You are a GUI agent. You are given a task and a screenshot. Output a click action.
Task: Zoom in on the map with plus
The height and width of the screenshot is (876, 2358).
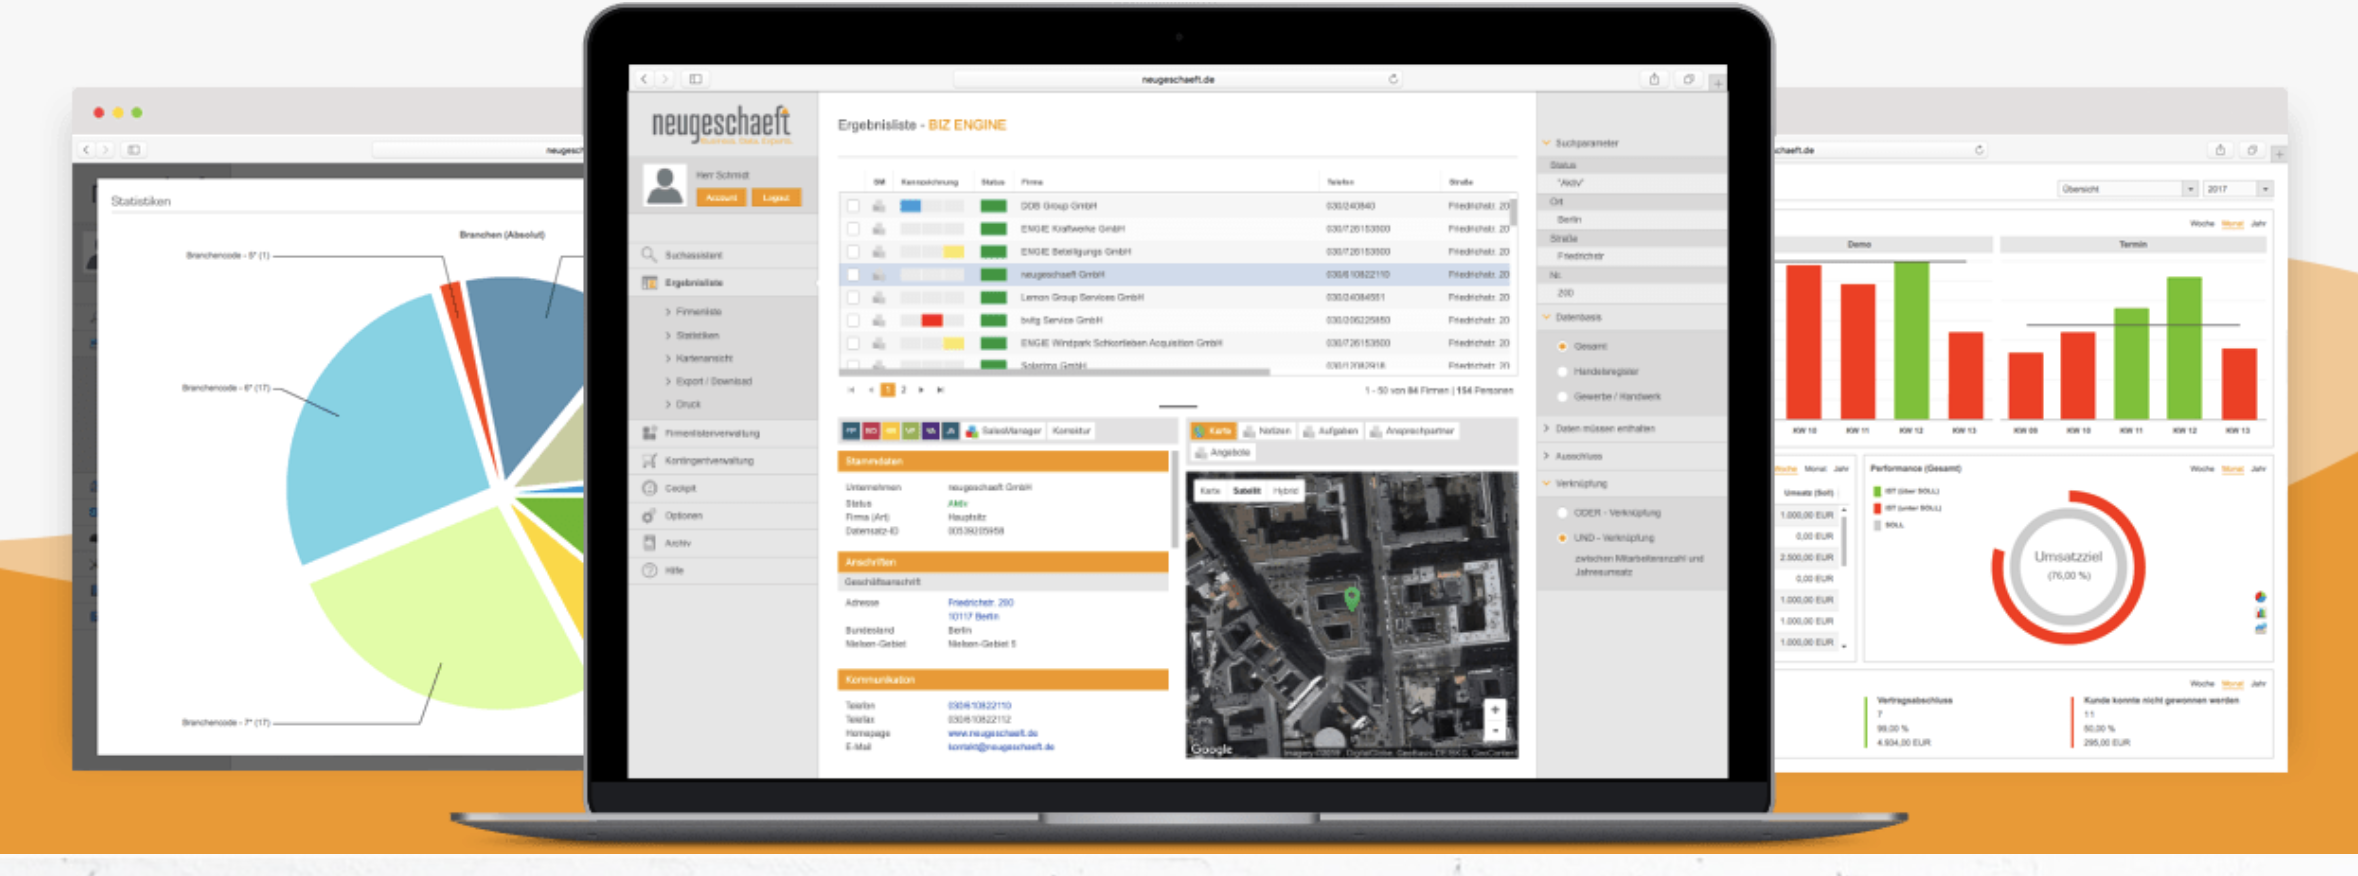1495,709
